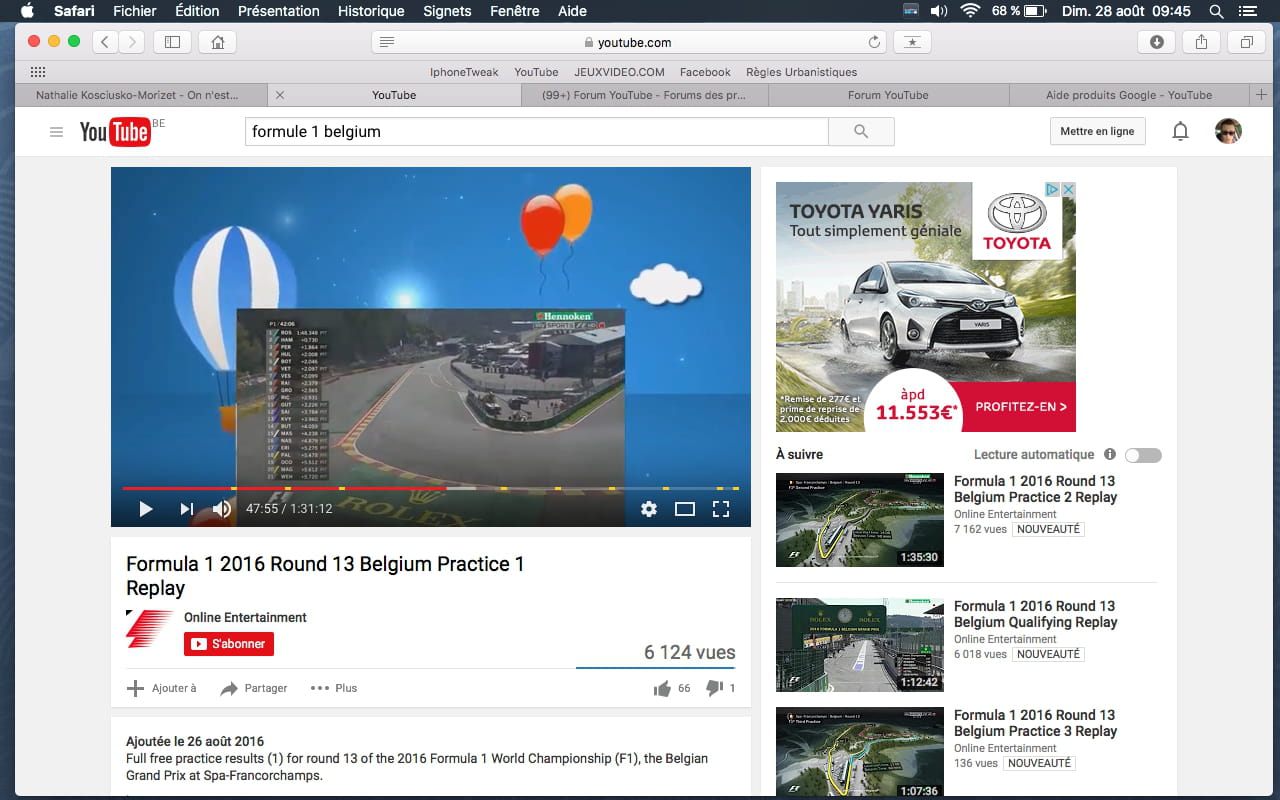Toggle Lecture automatique autoplay switch
The height and width of the screenshot is (800, 1280).
click(1143, 455)
